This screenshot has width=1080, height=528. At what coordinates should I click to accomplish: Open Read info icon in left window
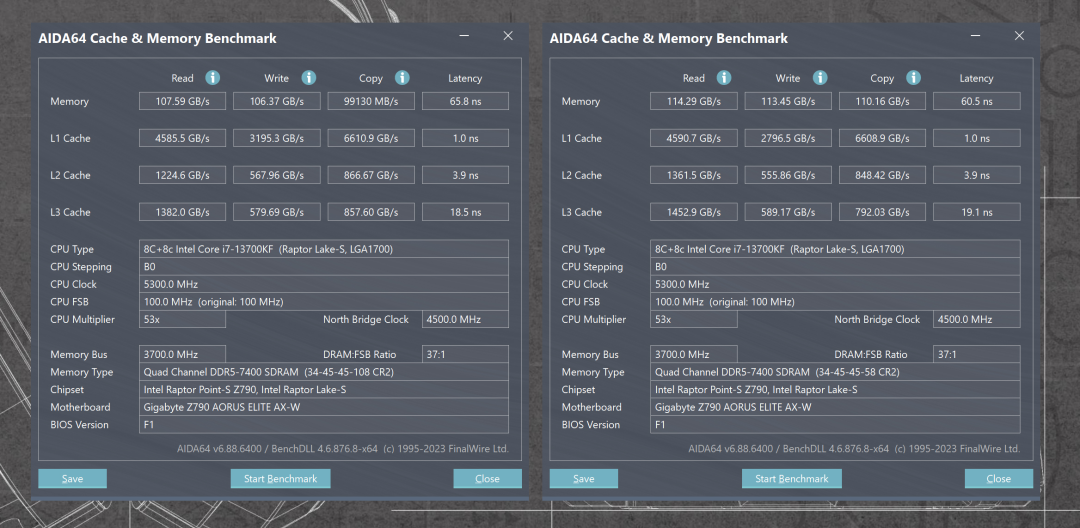click(213, 78)
